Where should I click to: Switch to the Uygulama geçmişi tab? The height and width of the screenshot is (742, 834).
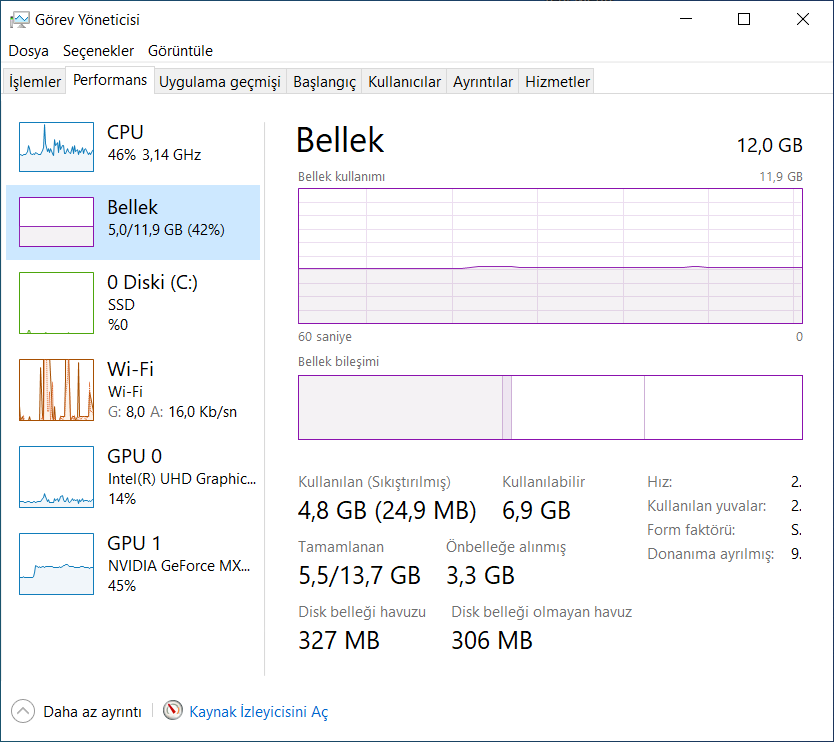point(220,82)
